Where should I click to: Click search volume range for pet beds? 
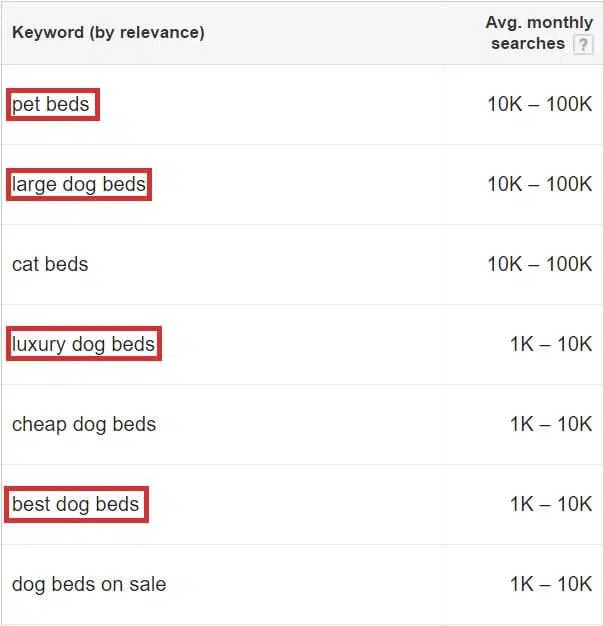(539, 104)
